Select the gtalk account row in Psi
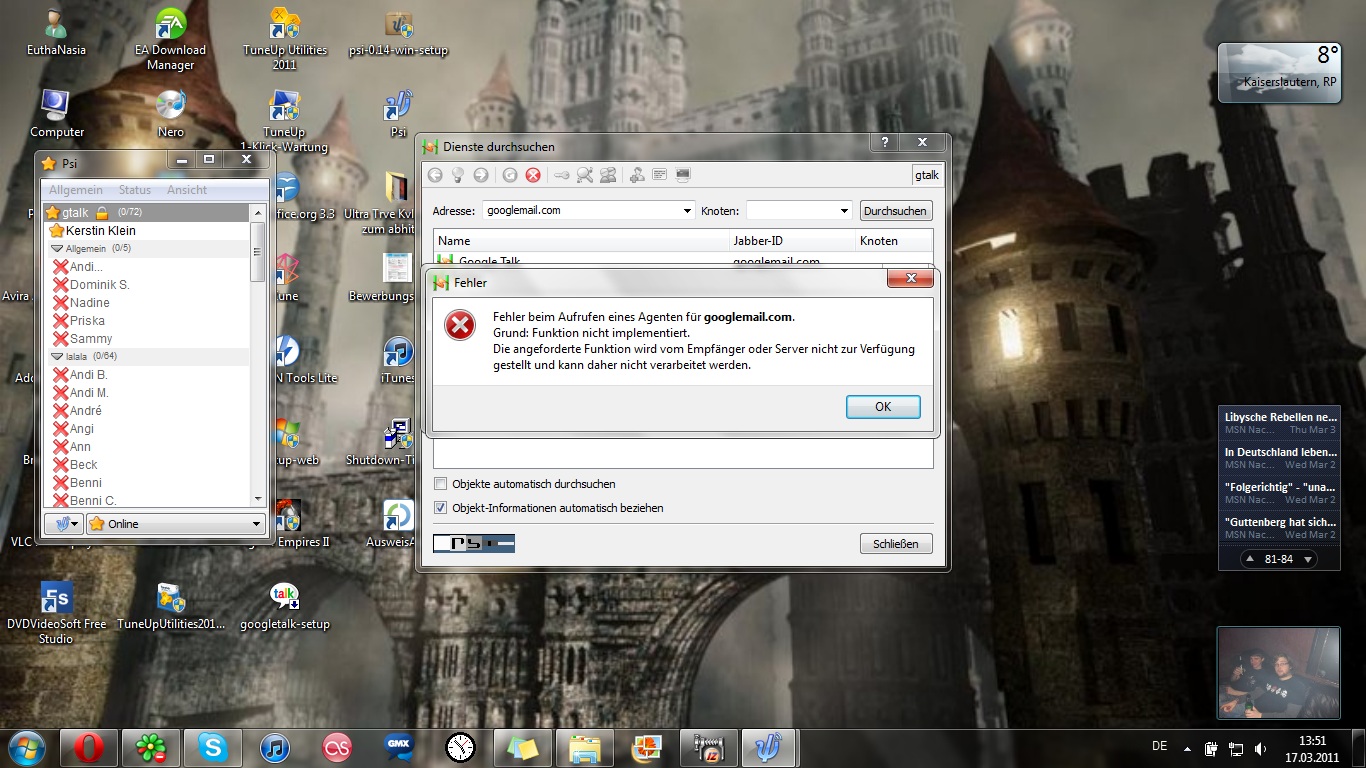Image resolution: width=1366 pixels, height=768 pixels. click(147, 213)
